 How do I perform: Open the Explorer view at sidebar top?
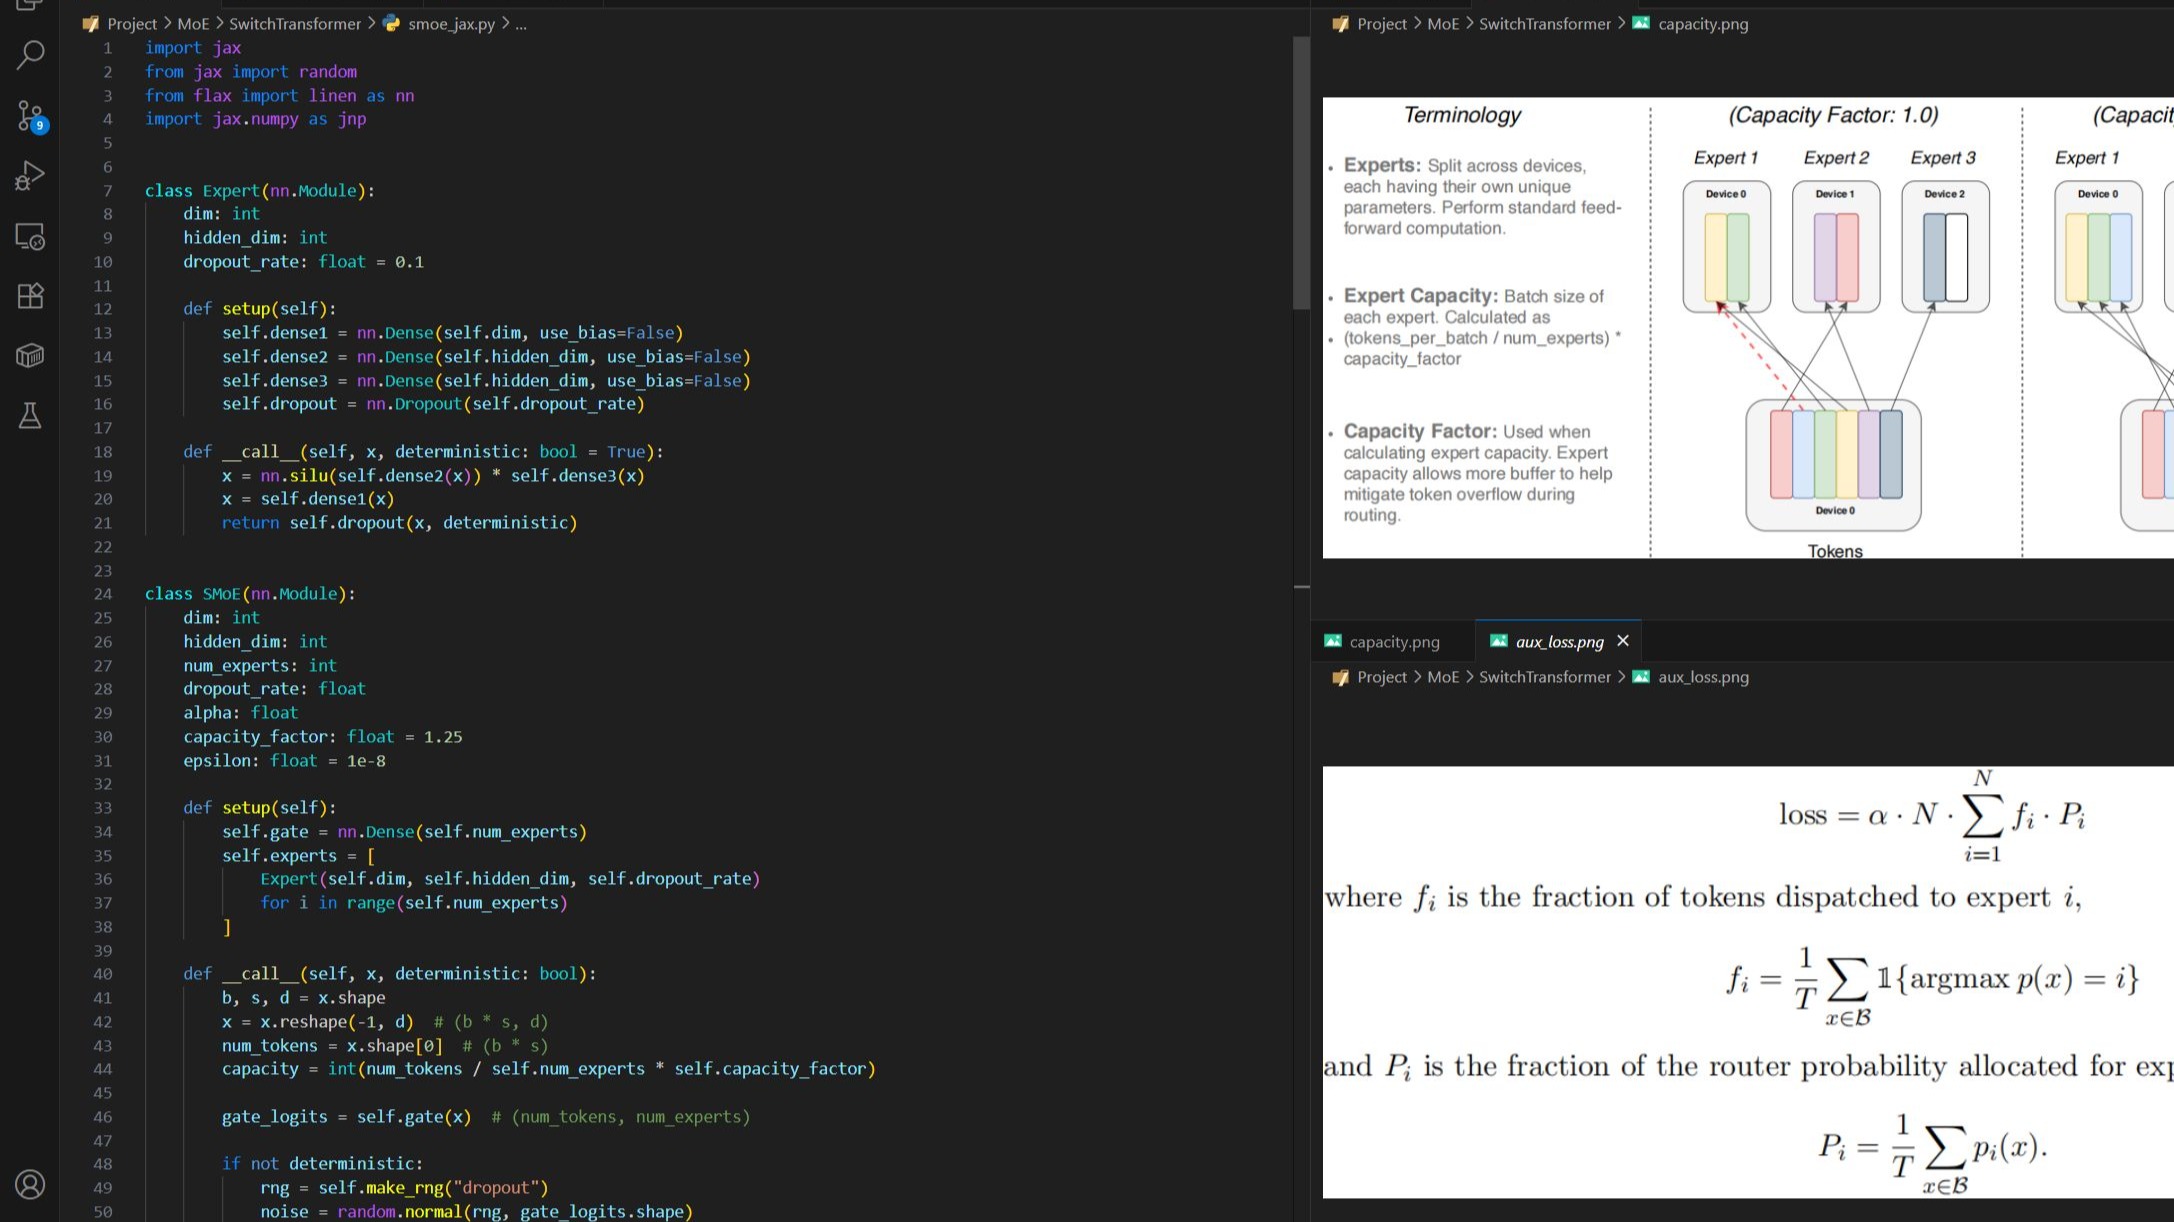[30, 5]
